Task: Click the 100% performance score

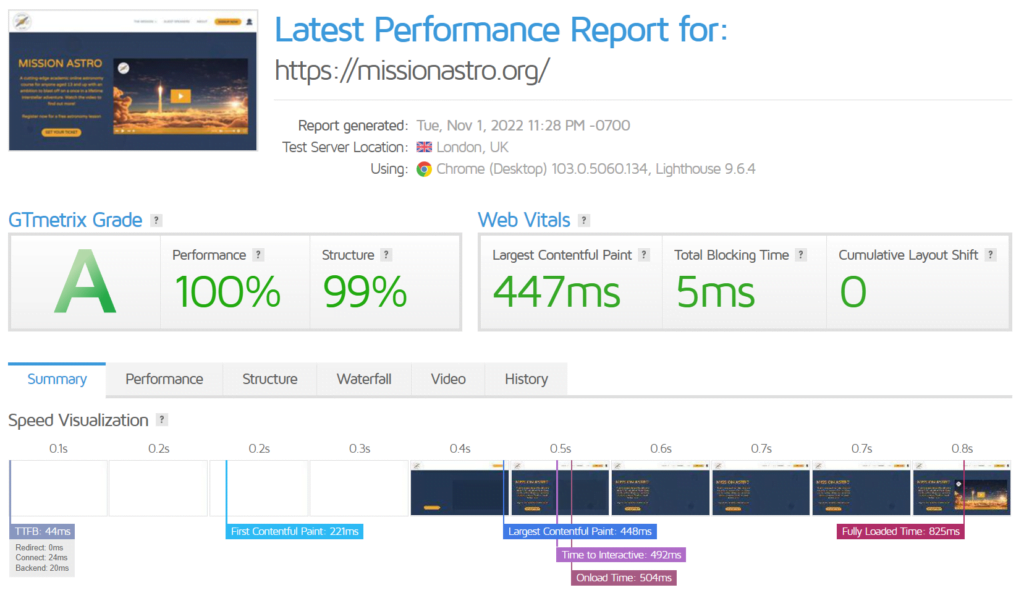Action: [227, 292]
